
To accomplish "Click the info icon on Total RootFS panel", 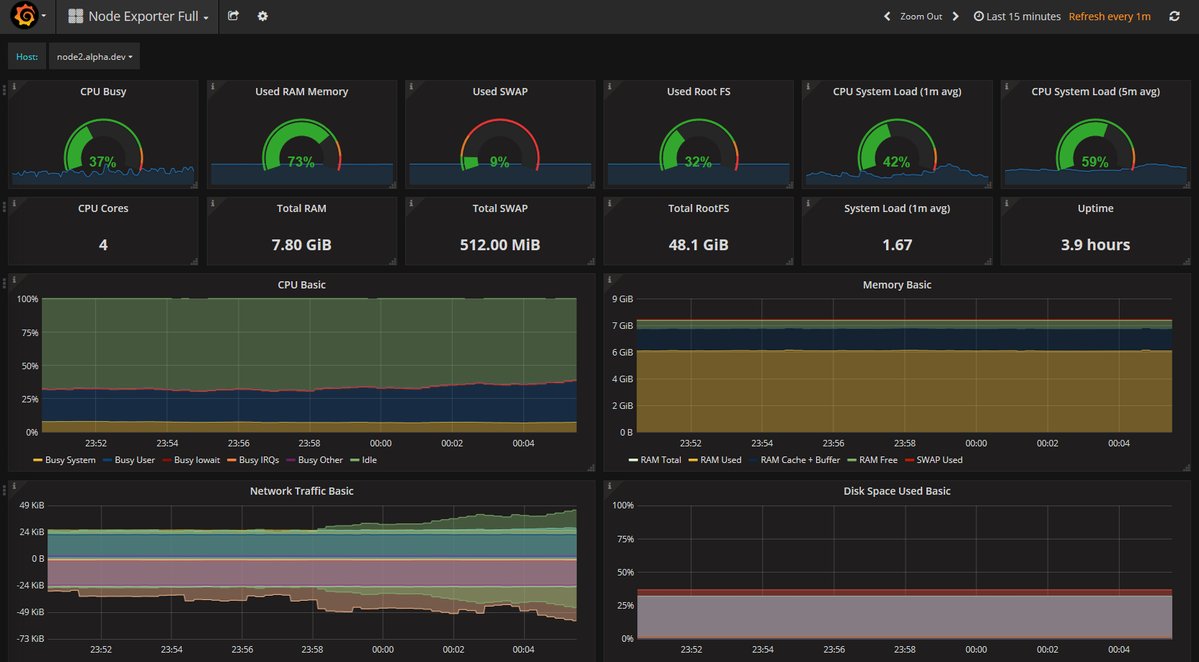I will 609,203.
